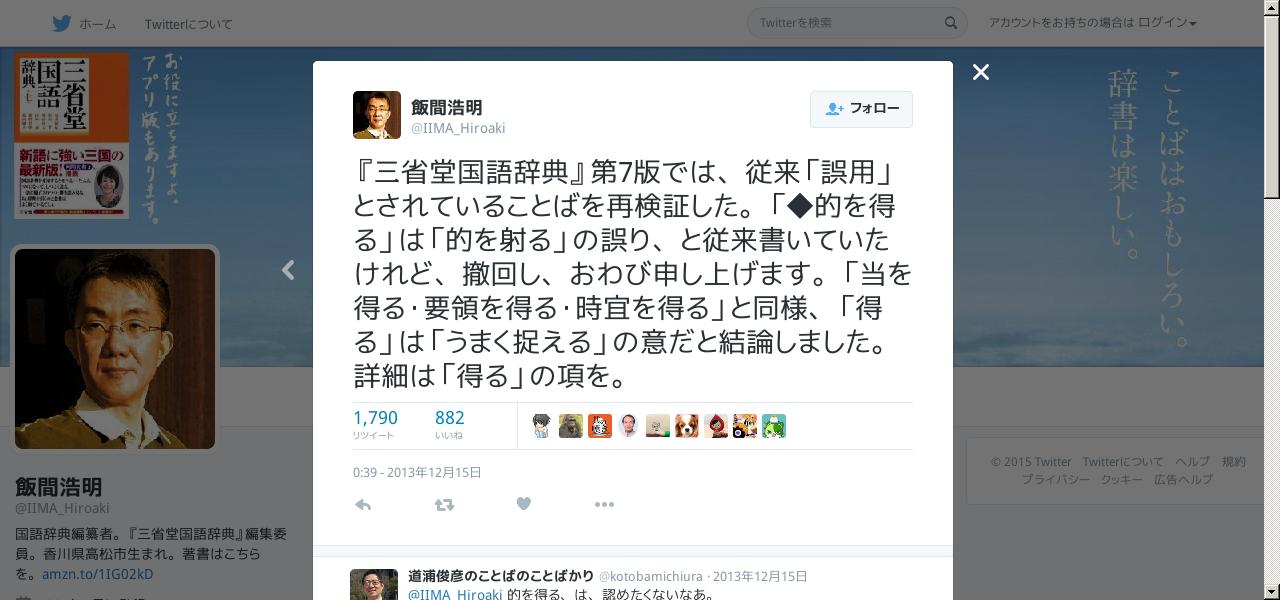Open the amzn.to/1IG02kD link in the bio
Image resolution: width=1280 pixels, height=600 pixels.
98,574
